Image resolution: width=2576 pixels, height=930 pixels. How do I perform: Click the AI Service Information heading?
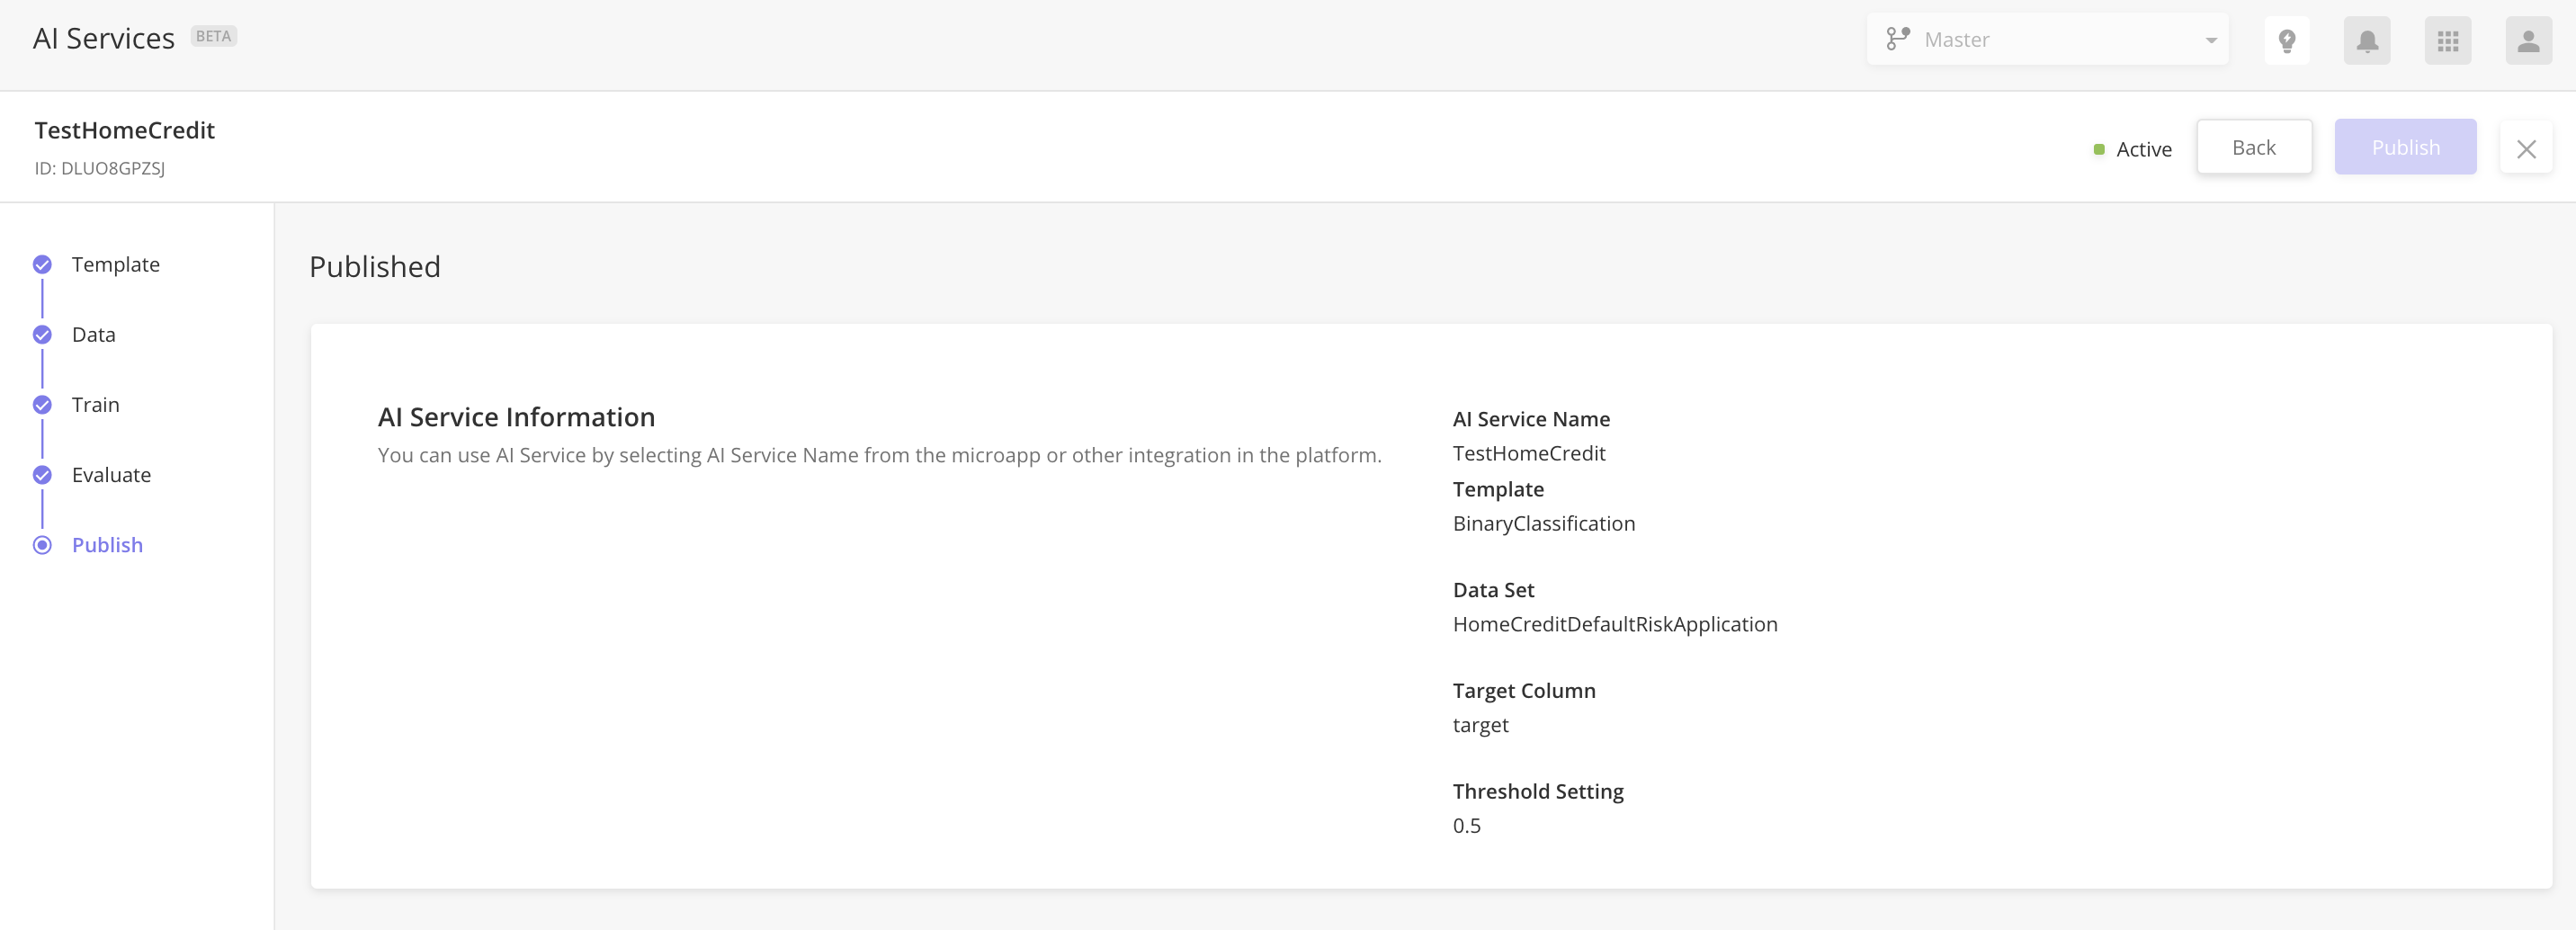[x=517, y=416]
